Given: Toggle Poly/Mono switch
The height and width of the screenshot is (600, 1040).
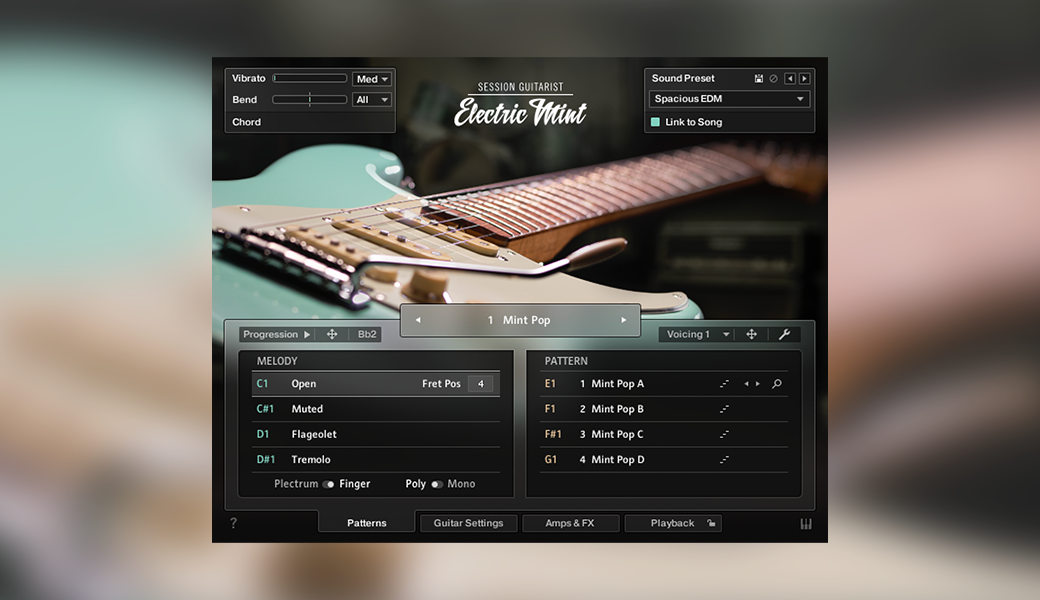Looking at the screenshot, I should 436,484.
